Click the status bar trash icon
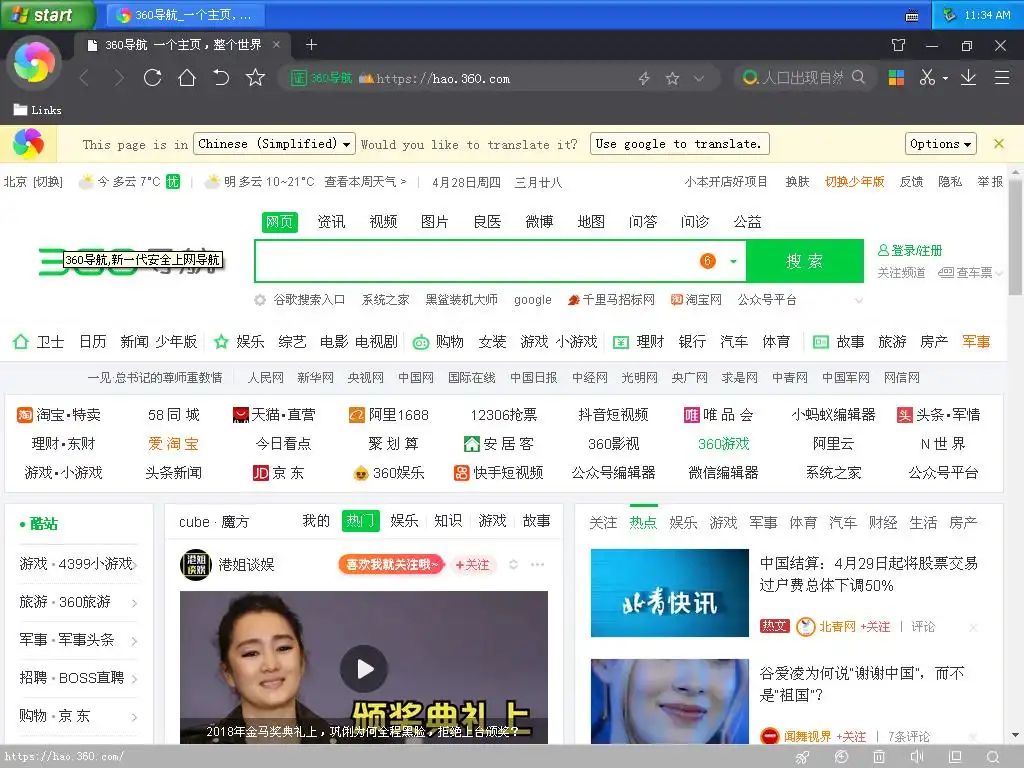Image resolution: width=1024 pixels, height=768 pixels. 879,756
